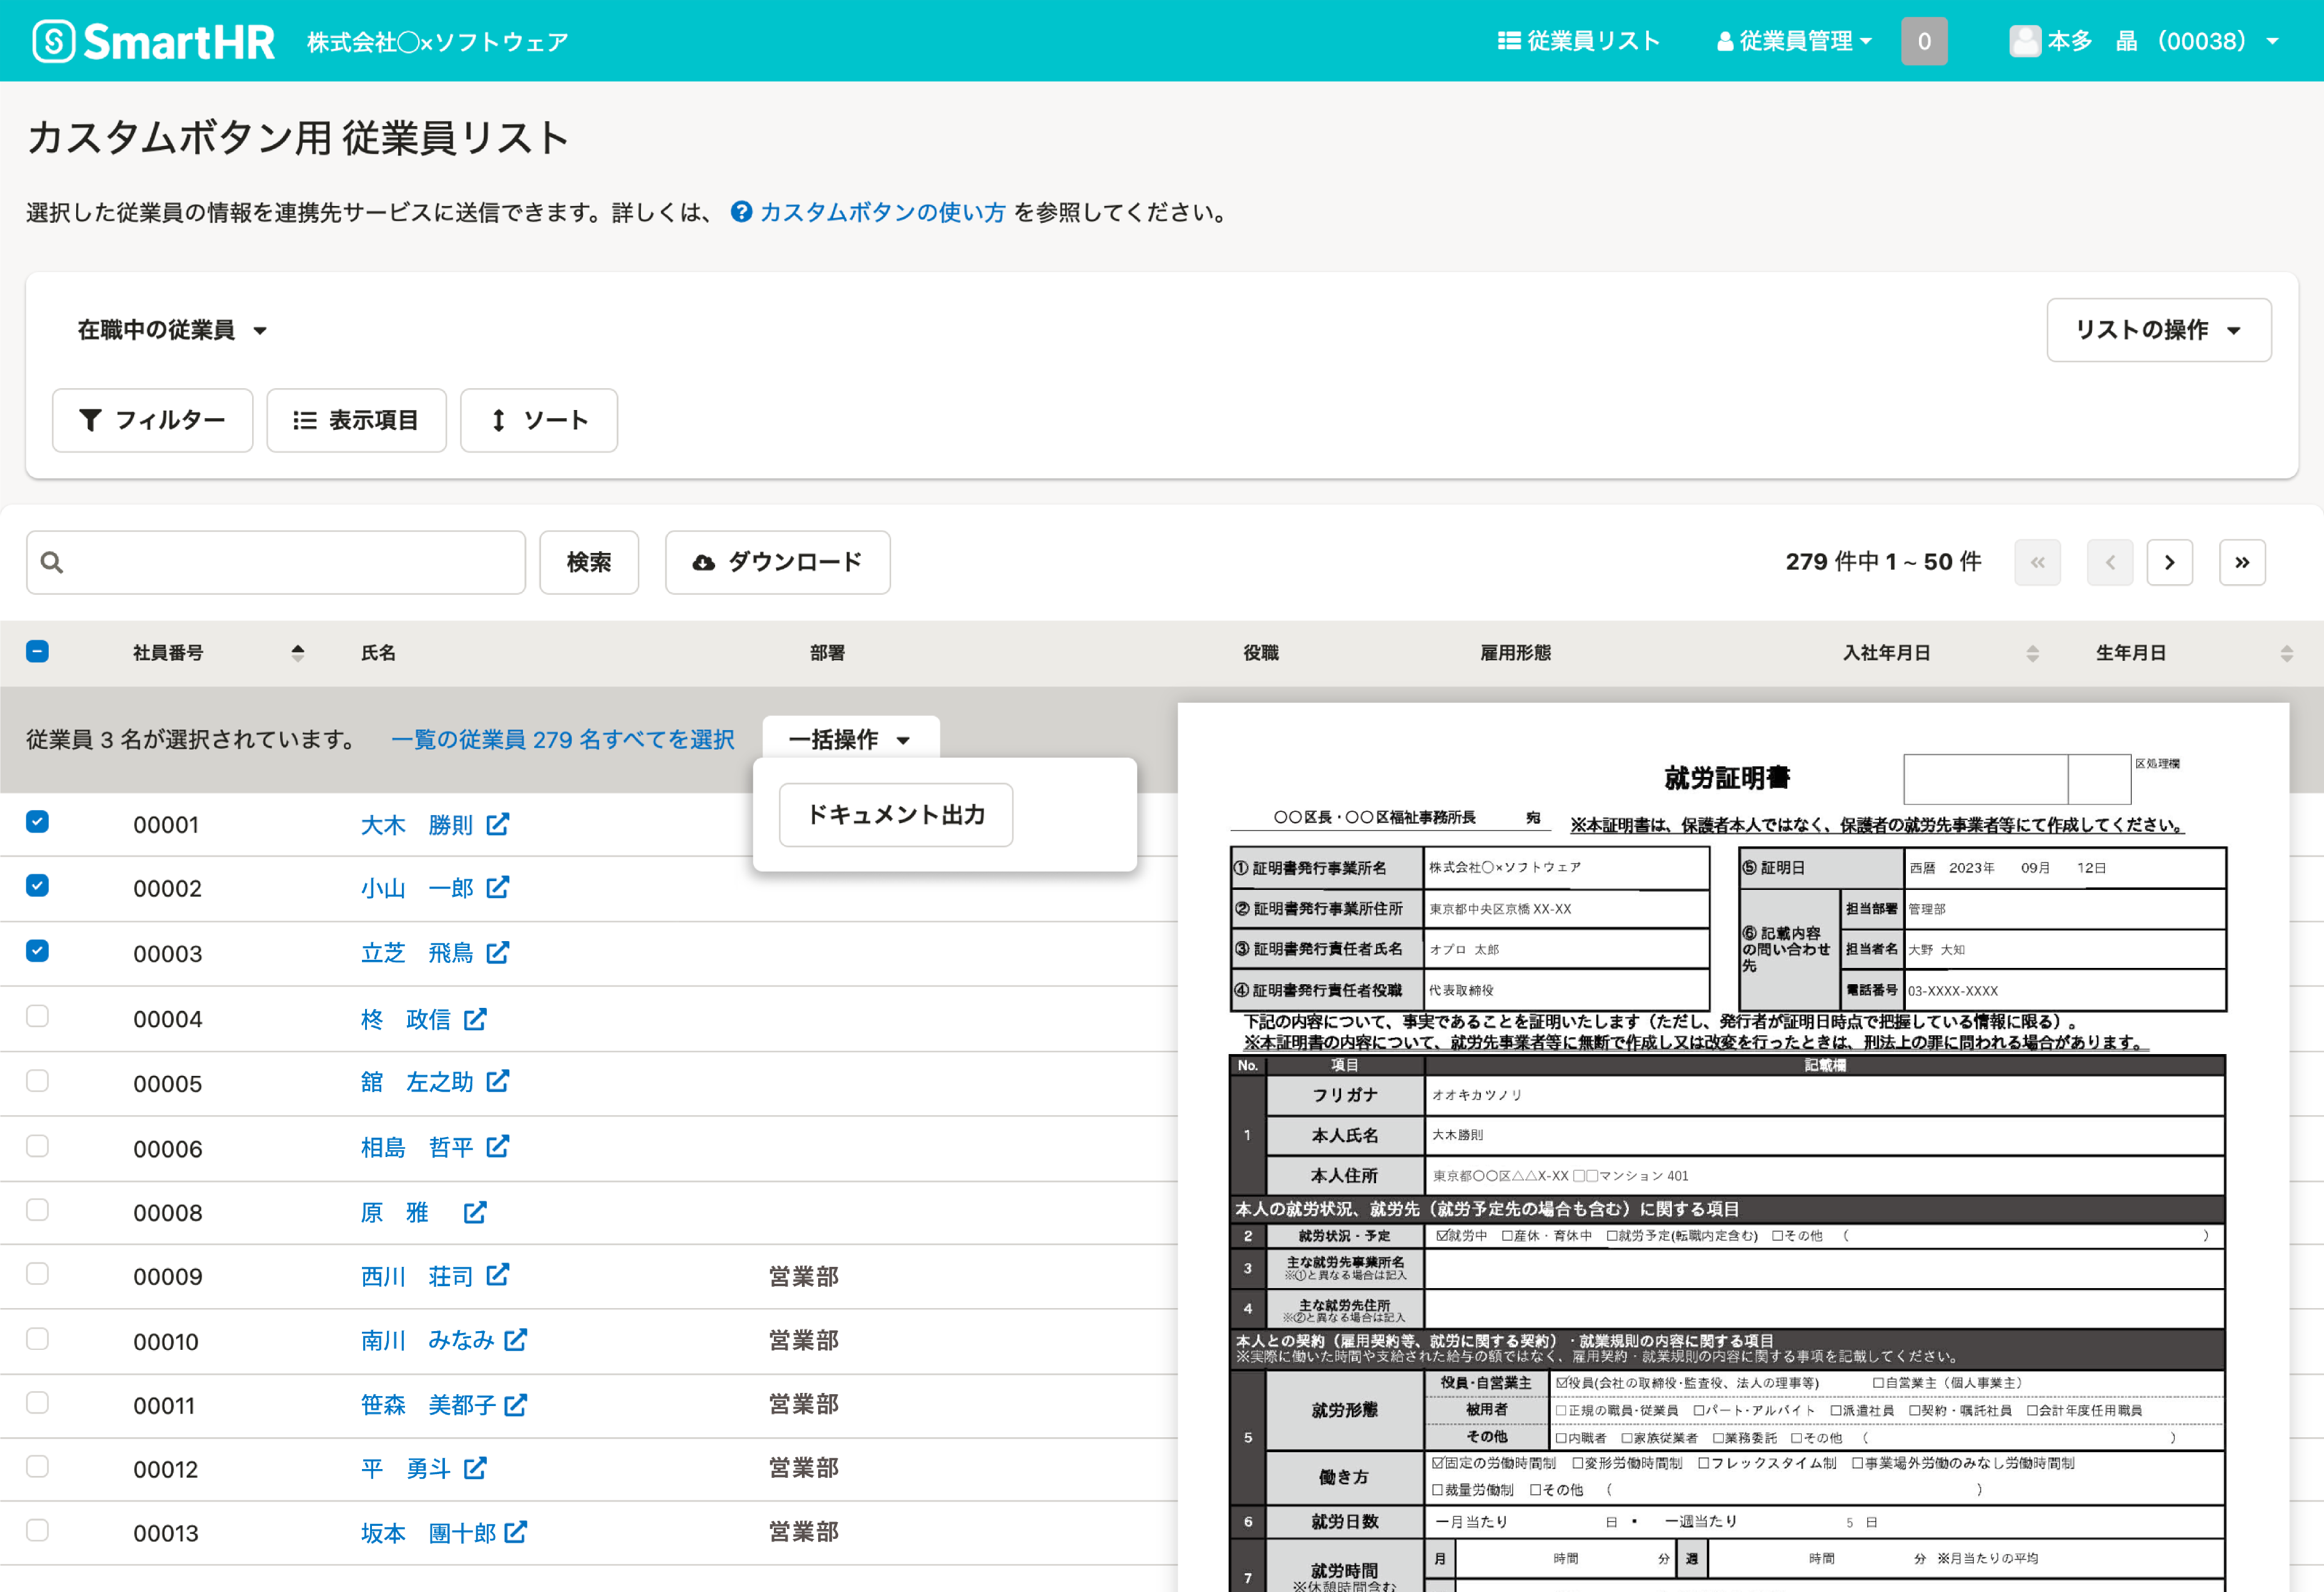Click the magnifier icon in the search field
The height and width of the screenshot is (1592, 2324).
[52, 562]
